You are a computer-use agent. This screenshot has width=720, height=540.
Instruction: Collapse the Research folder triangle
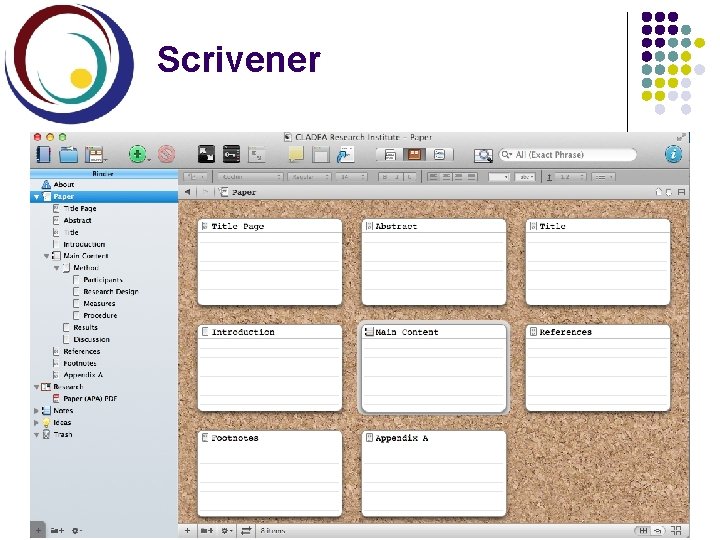click(x=37, y=387)
